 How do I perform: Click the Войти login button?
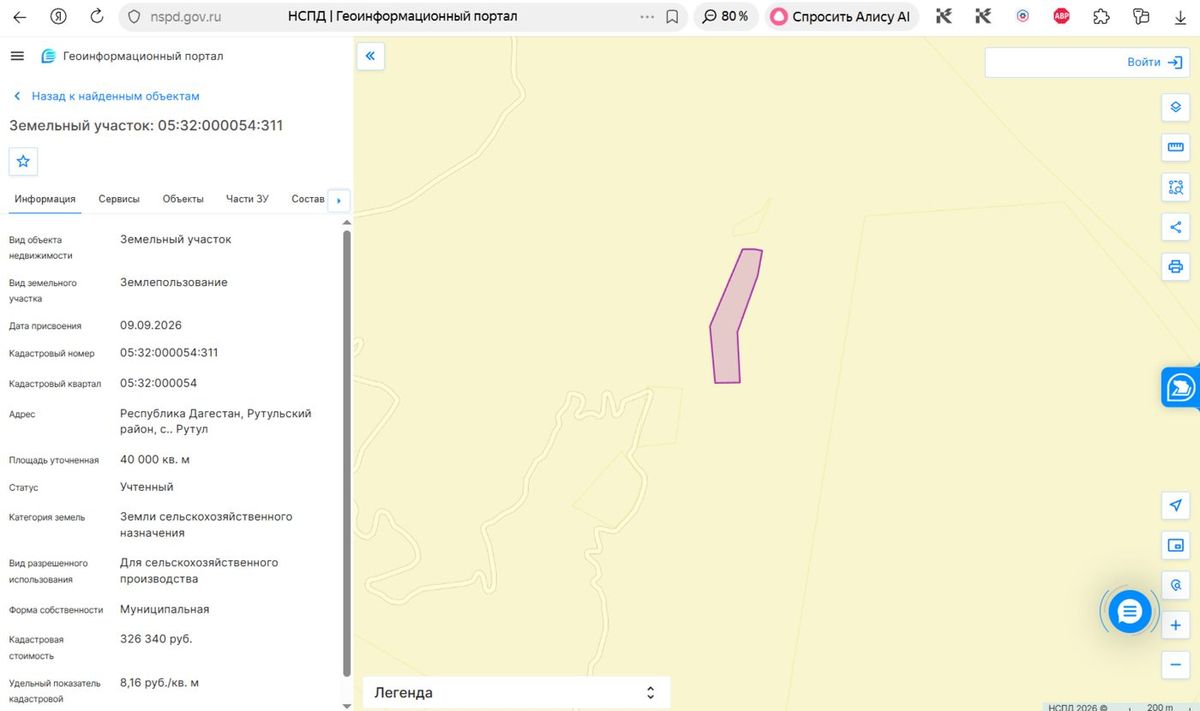pyautogui.click(x=1155, y=62)
